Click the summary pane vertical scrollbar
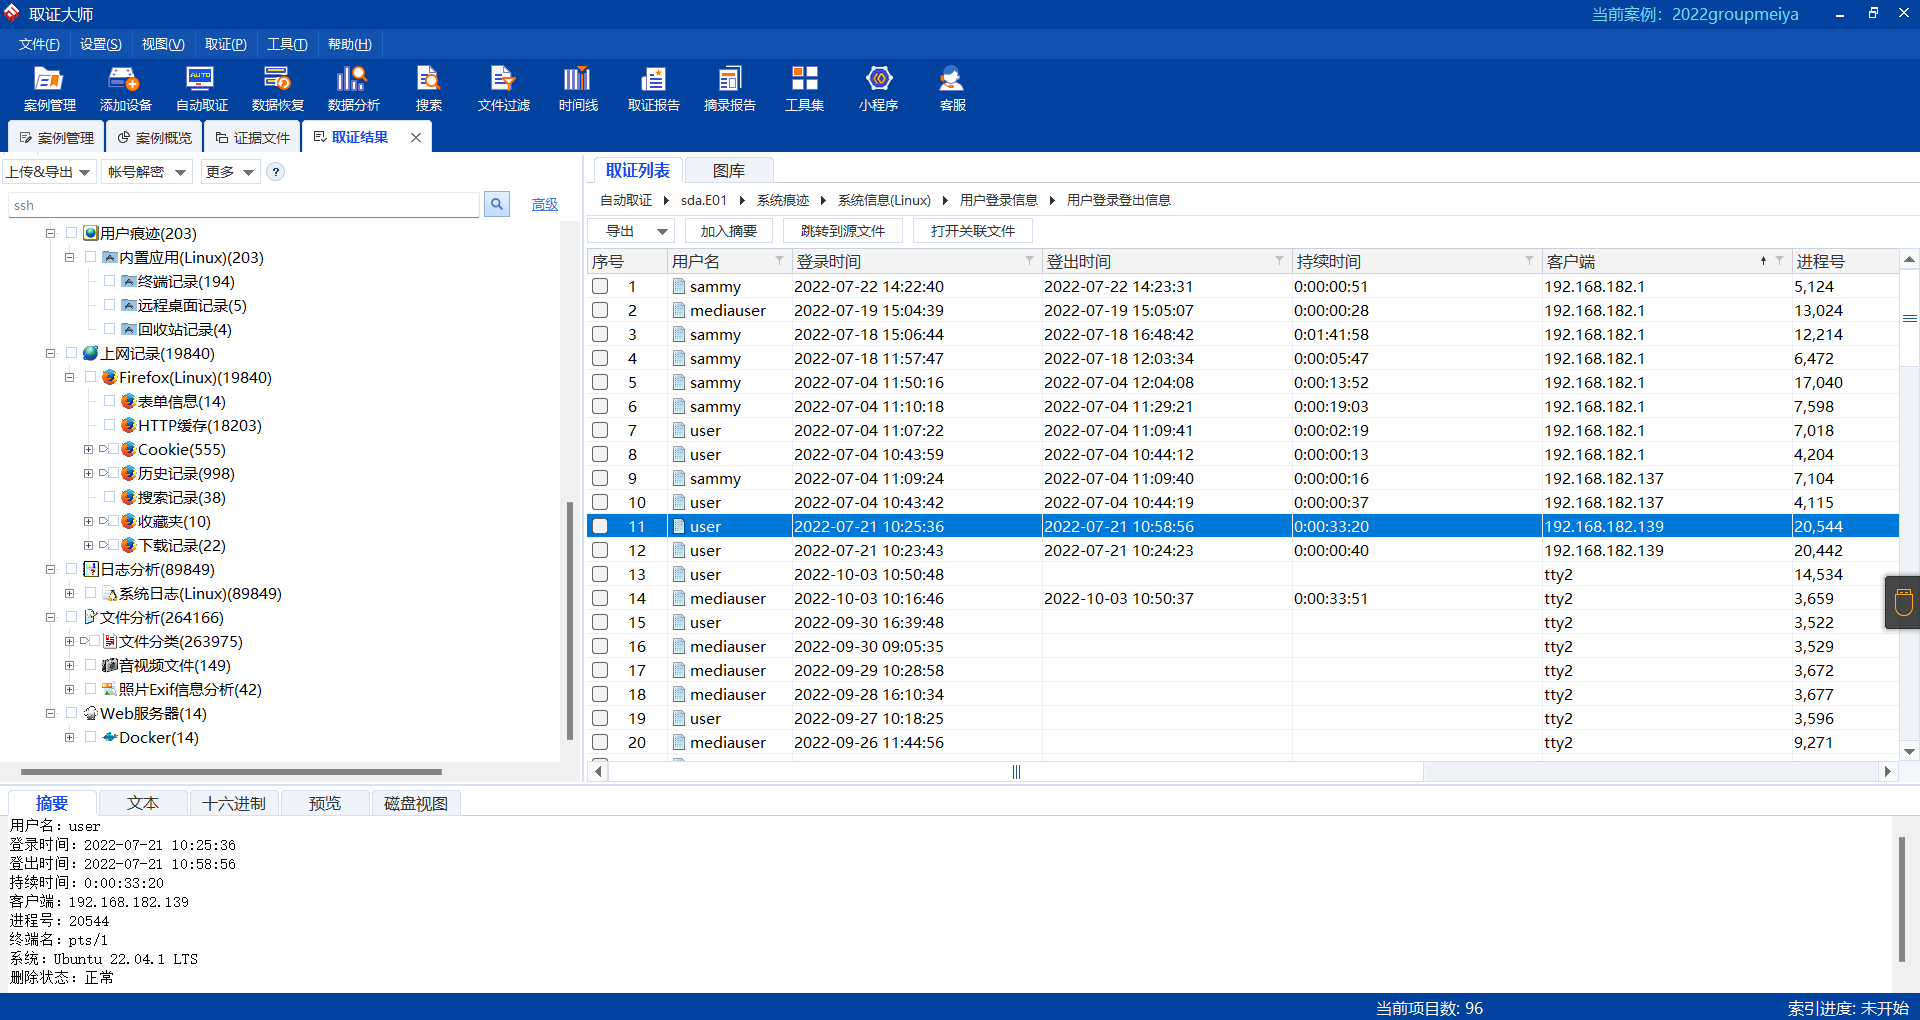Image resolution: width=1920 pixels, height=1020 pixels. [1902, 898]
